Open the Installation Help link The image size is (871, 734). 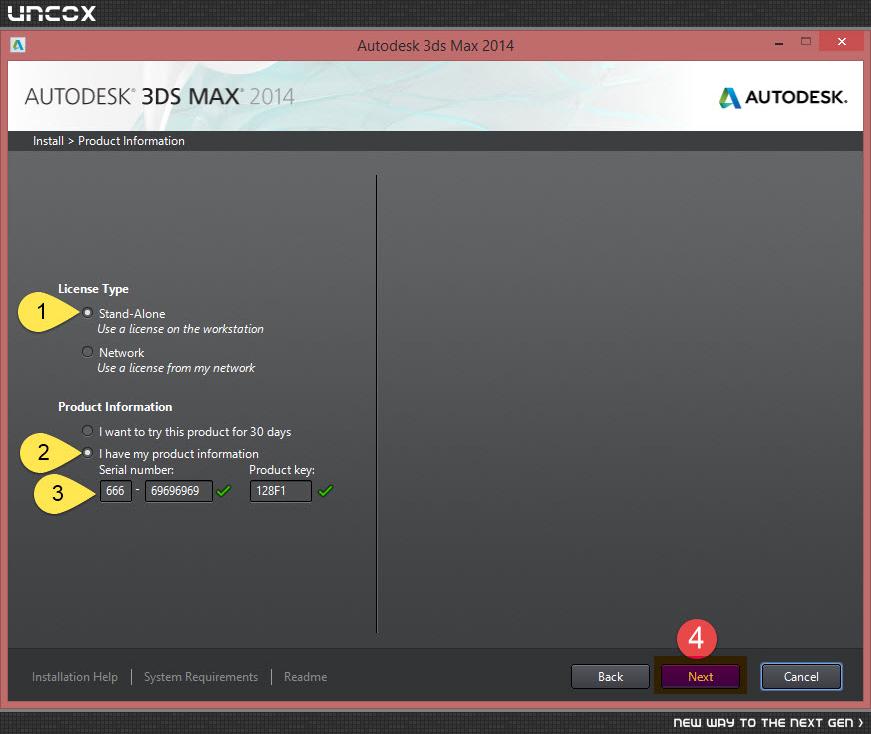74,677
